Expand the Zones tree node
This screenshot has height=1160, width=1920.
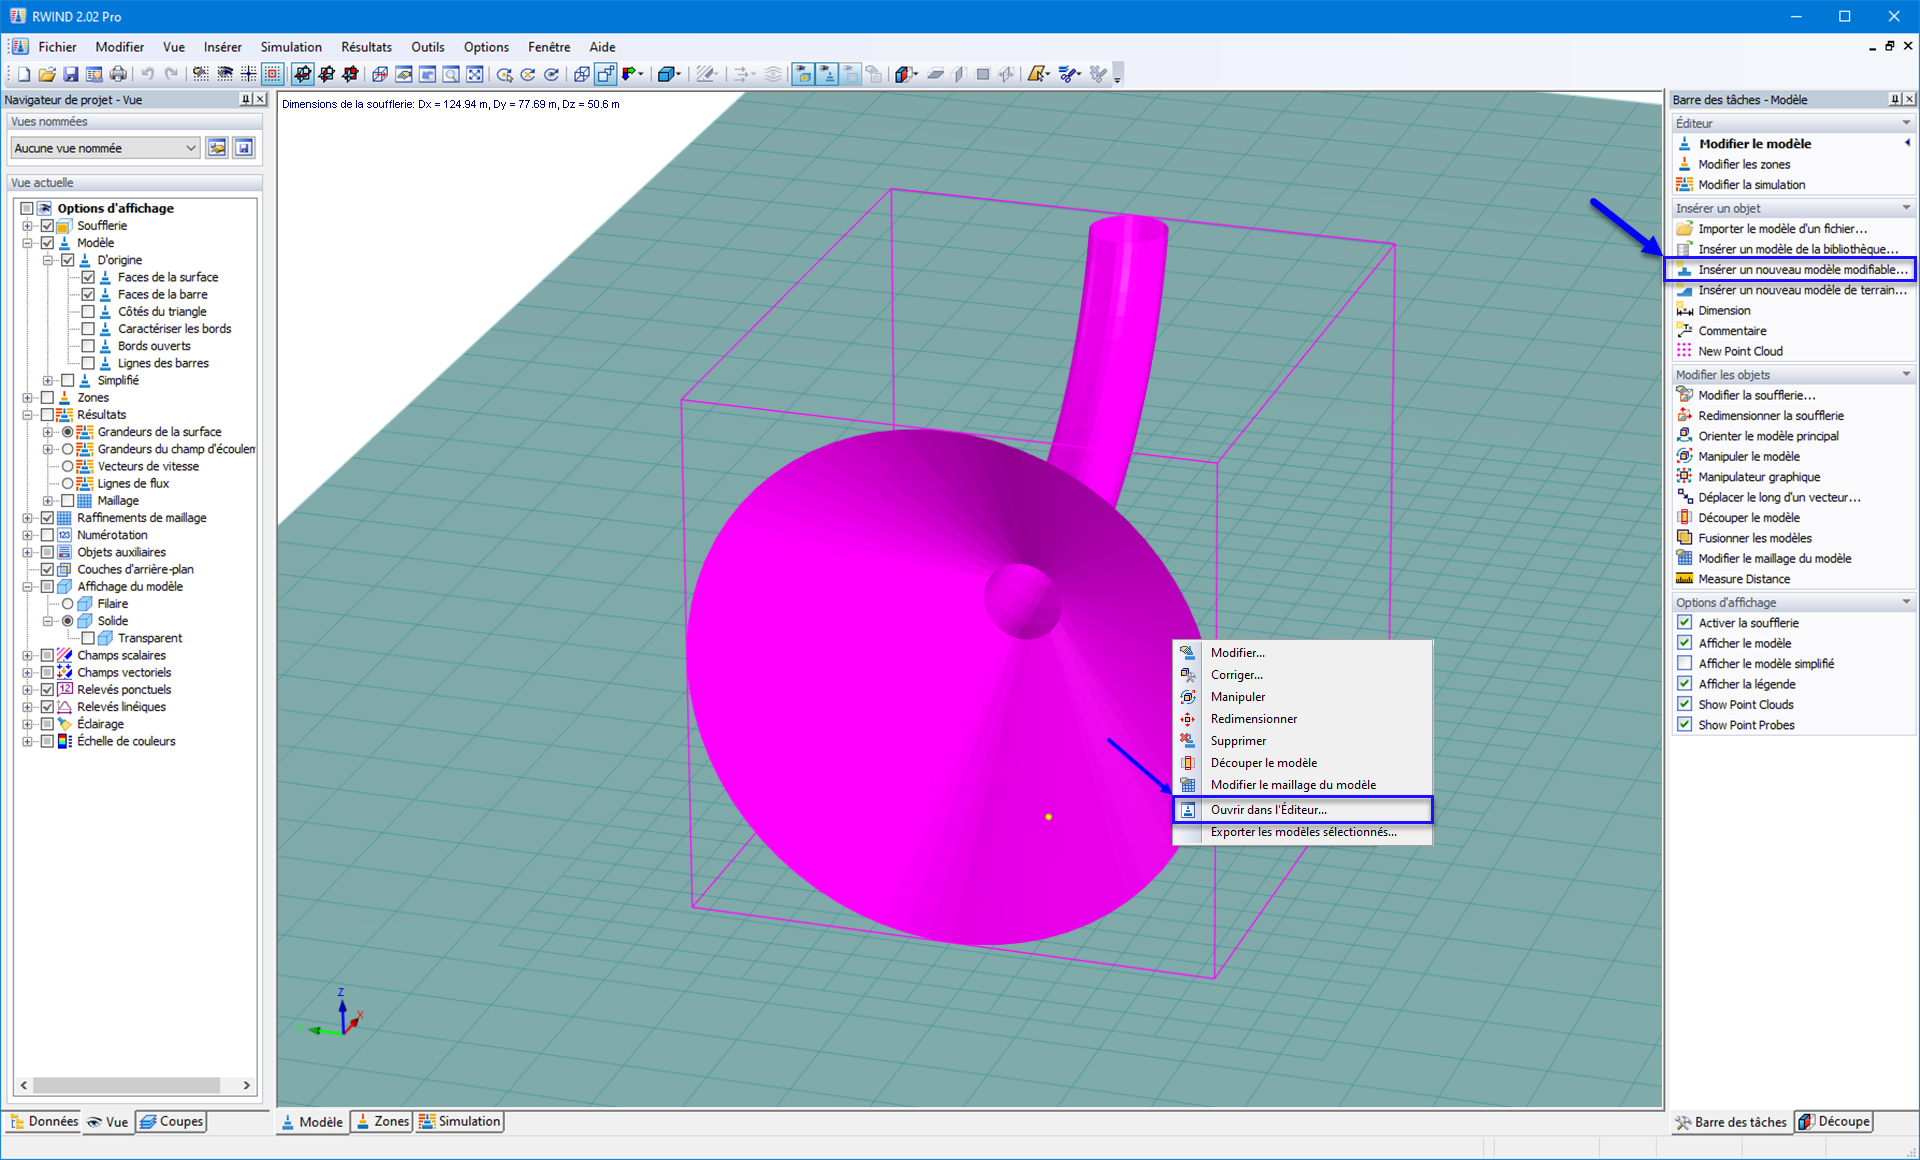pyautogui.click(x=28, y=398)
